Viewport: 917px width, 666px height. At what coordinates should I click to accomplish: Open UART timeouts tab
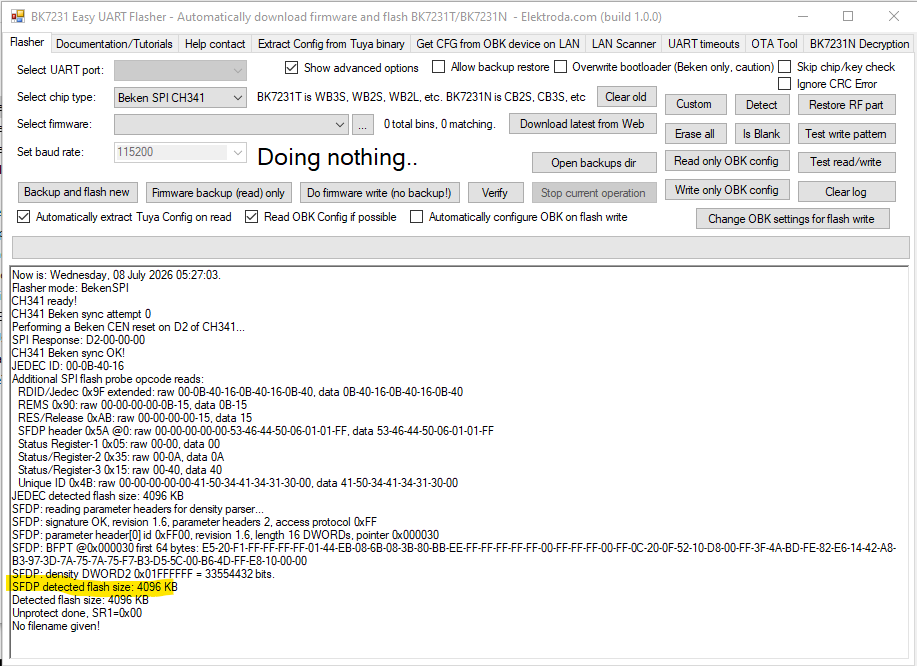704,44
